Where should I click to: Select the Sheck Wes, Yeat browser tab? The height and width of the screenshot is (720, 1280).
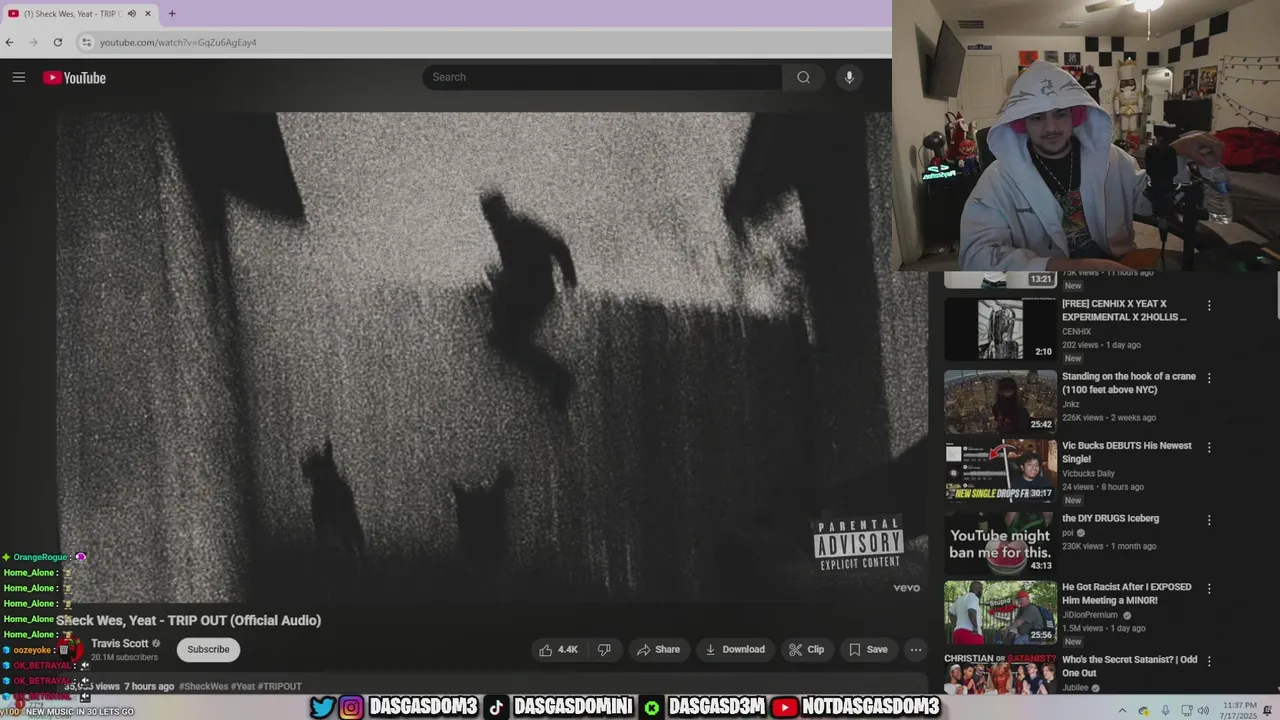80,14
